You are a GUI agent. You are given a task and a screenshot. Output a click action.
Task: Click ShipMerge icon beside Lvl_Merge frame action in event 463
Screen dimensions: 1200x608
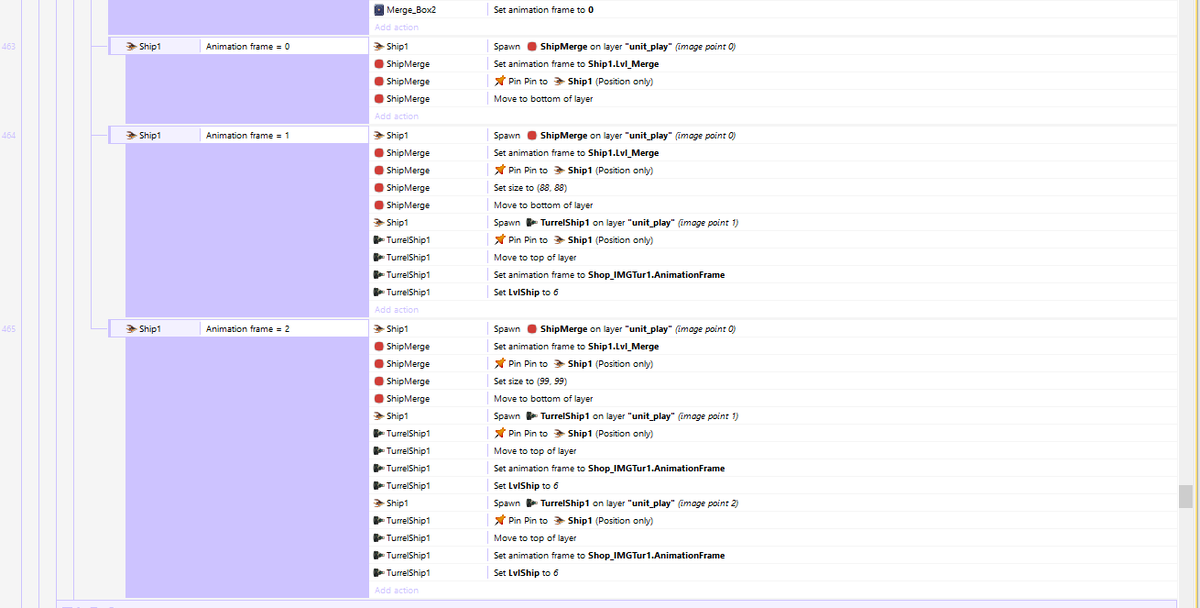click(x=379, y=64)
